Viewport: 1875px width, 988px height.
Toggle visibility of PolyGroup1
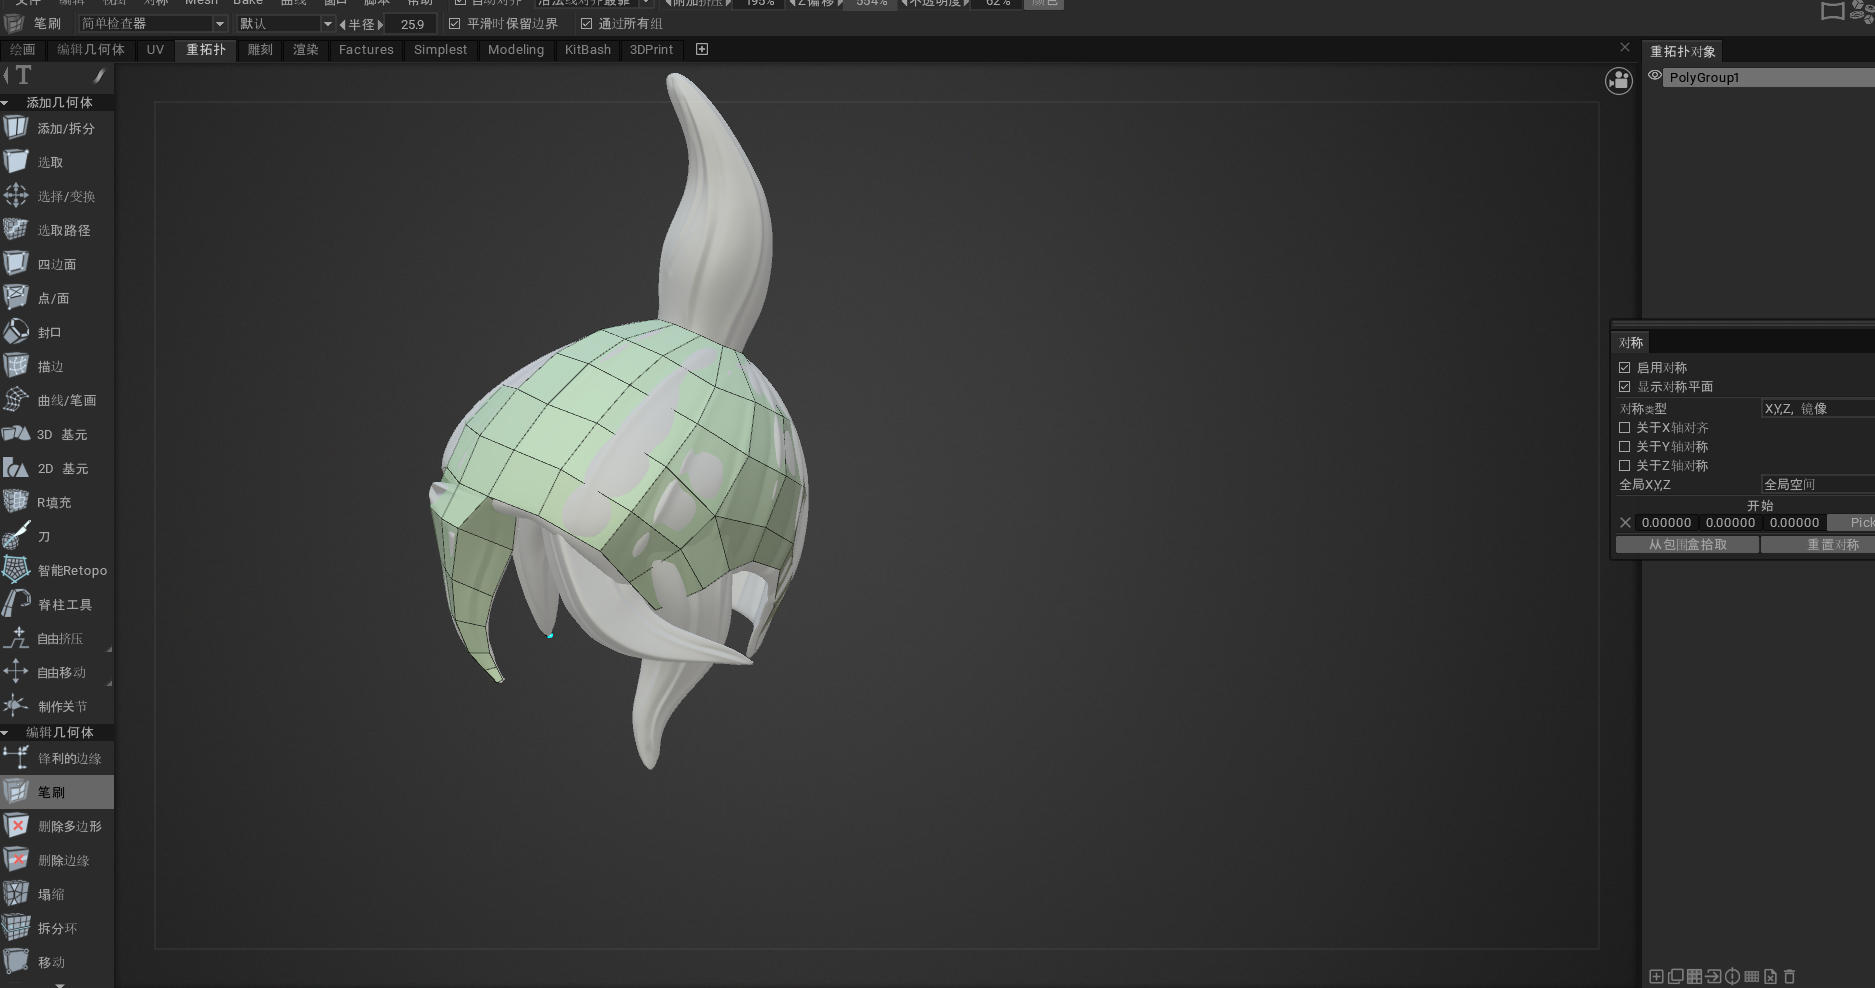(x=1655, y=76)
